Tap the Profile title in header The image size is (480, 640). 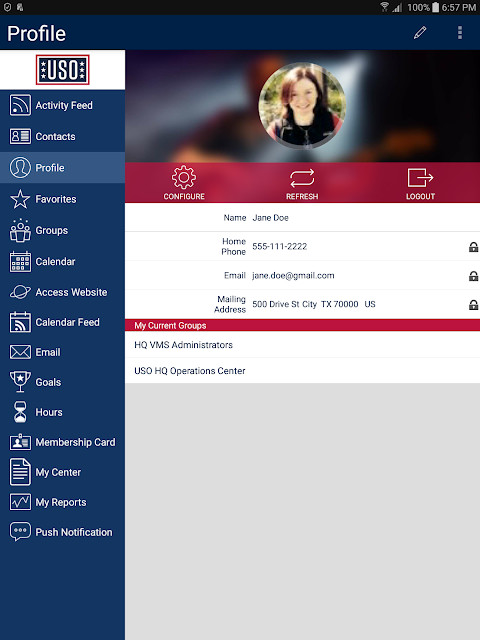pyautogui.click(x=36, y=33)
